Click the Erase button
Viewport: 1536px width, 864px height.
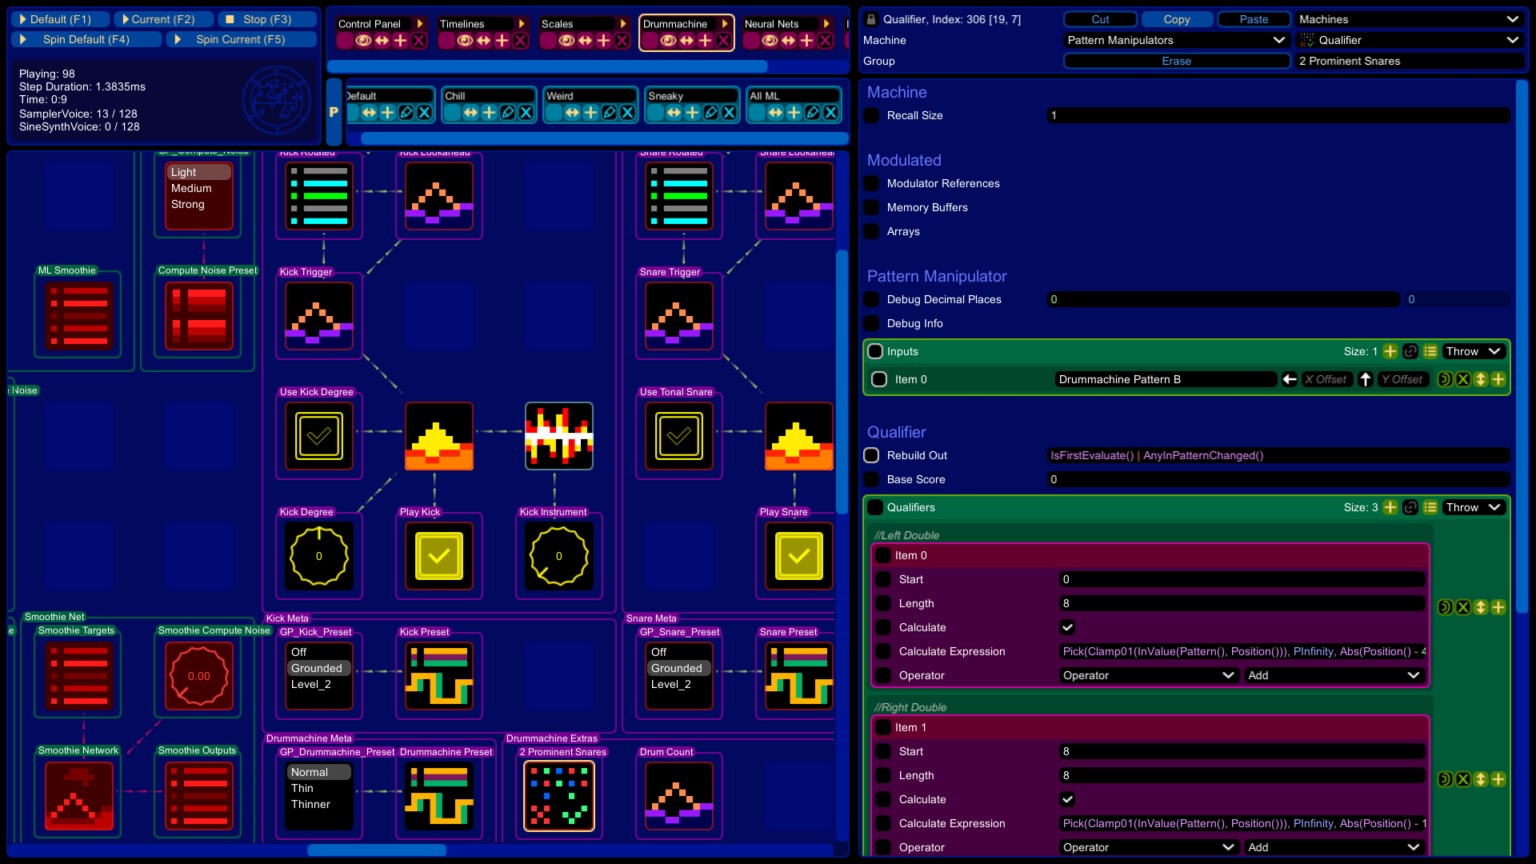[1176, 61]
